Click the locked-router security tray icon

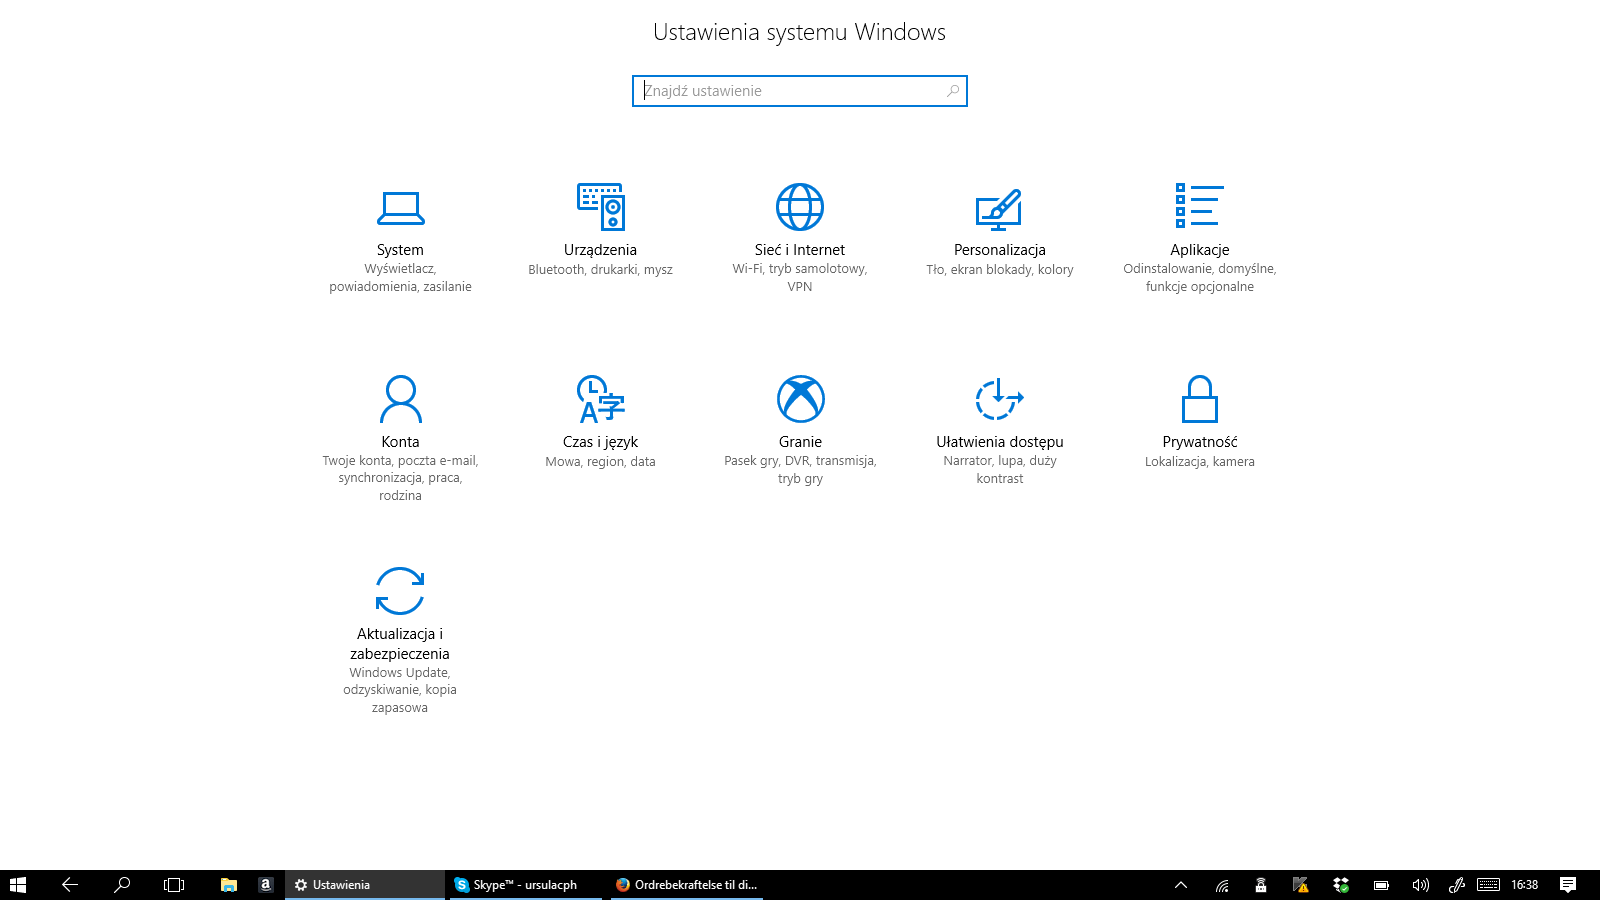coord(1261,885)
